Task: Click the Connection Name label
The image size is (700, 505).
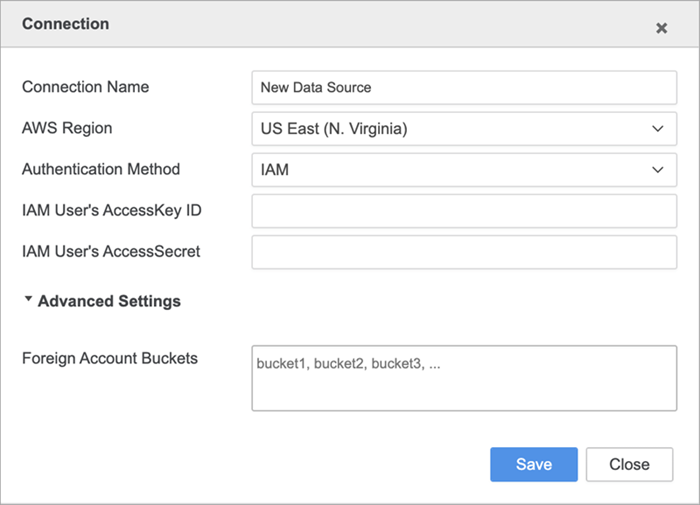Action: coord(85,87)
